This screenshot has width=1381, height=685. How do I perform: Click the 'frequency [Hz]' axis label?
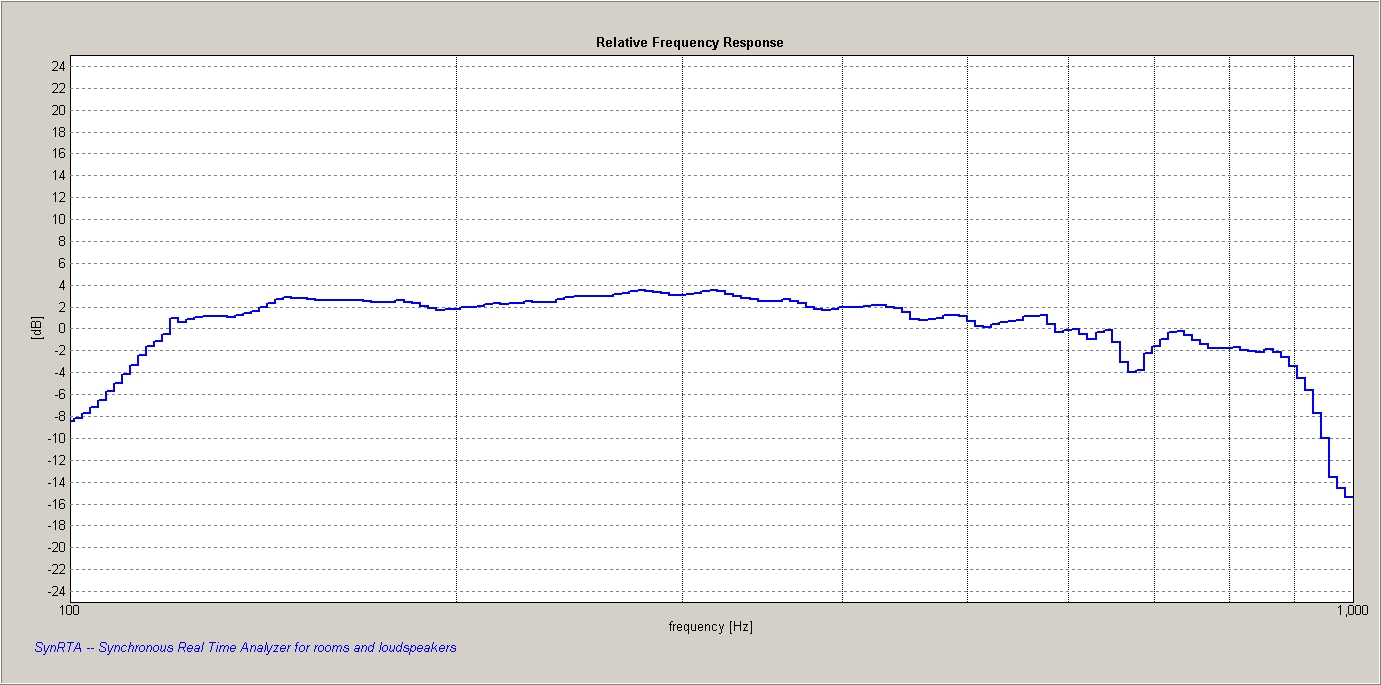710,627
